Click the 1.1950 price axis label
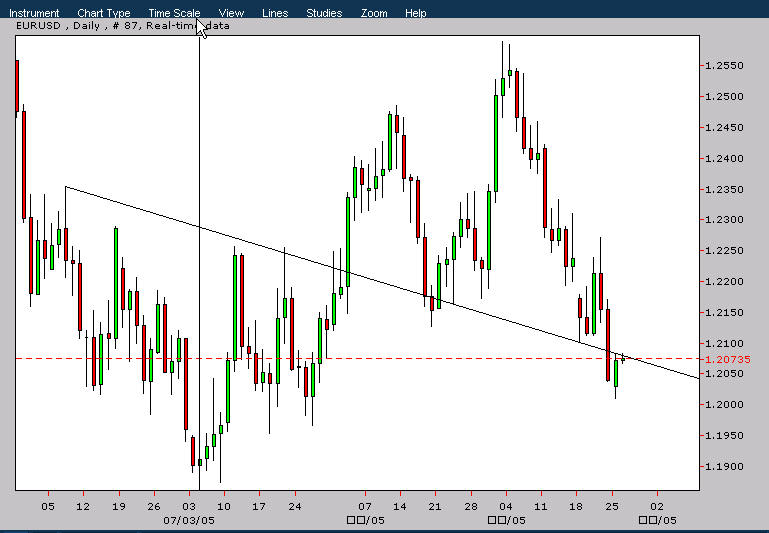 (x=724, y=435)
